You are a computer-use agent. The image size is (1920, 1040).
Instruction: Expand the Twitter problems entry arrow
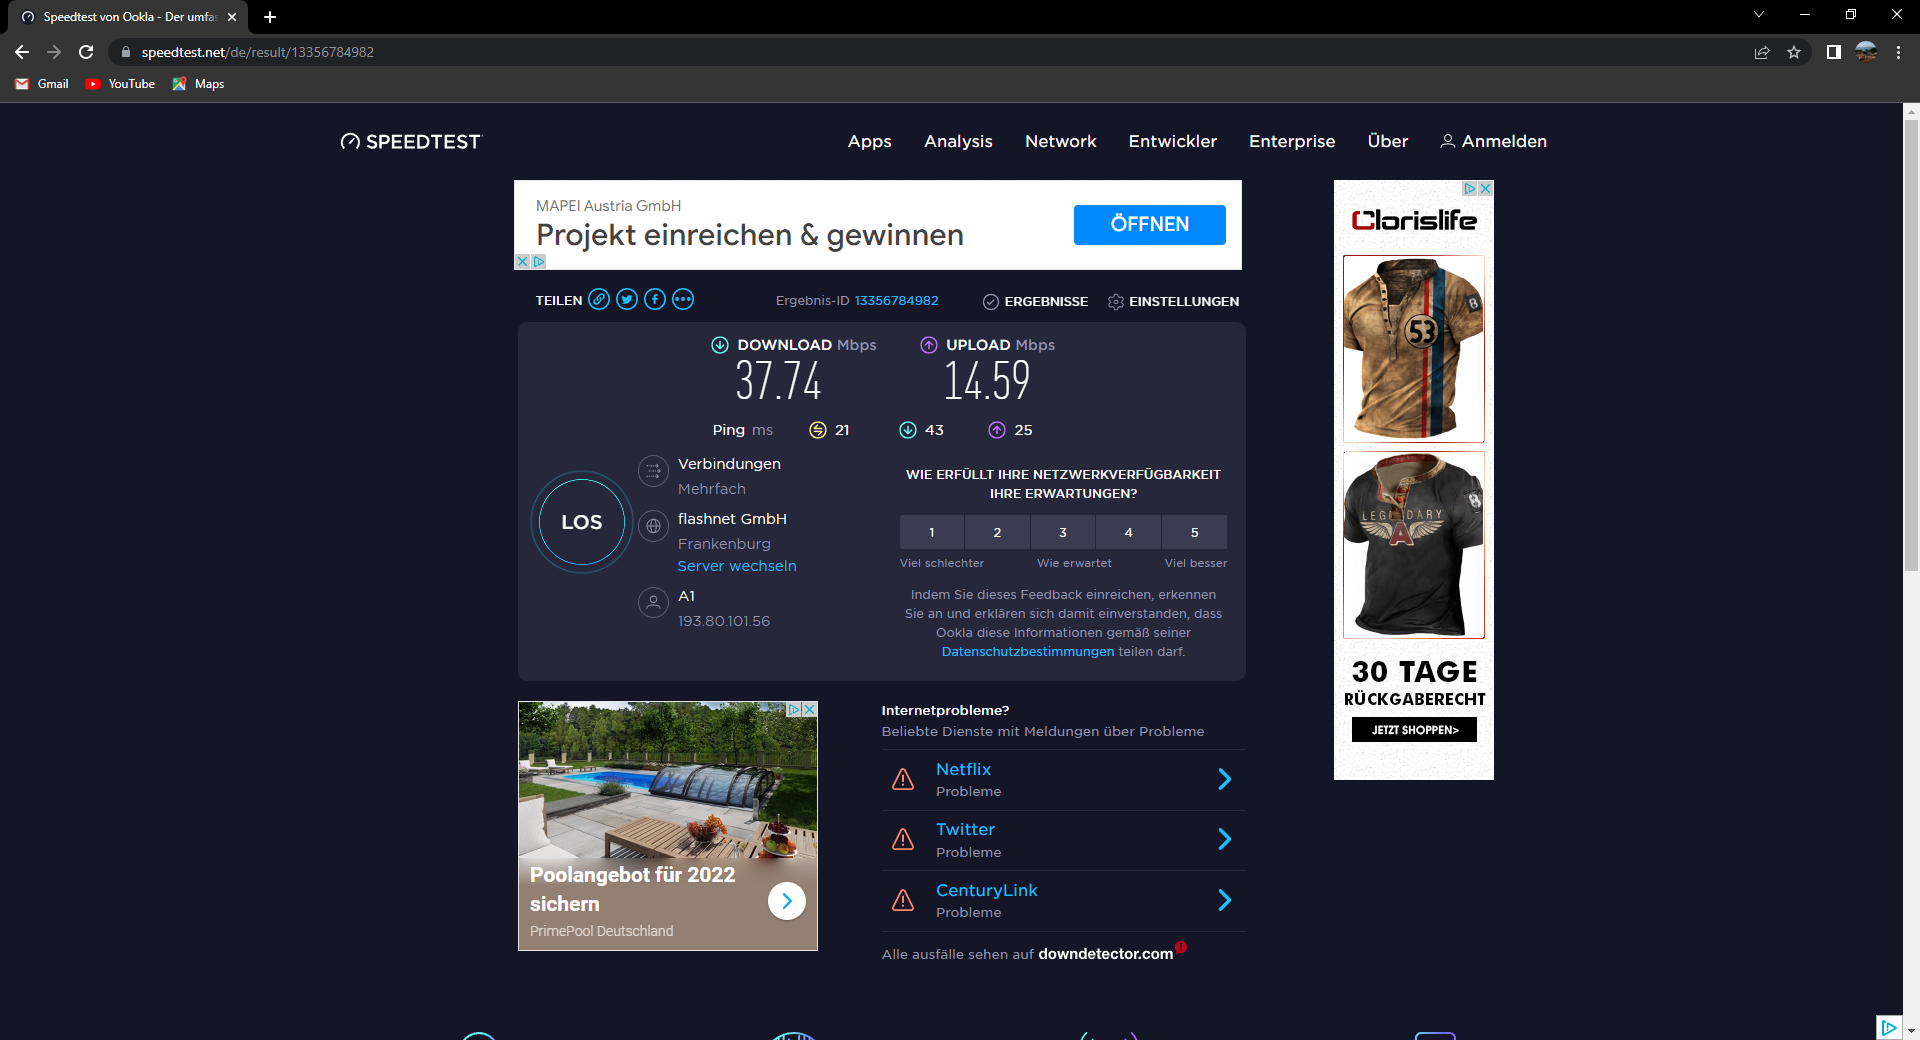click(x=1225, y=839)
